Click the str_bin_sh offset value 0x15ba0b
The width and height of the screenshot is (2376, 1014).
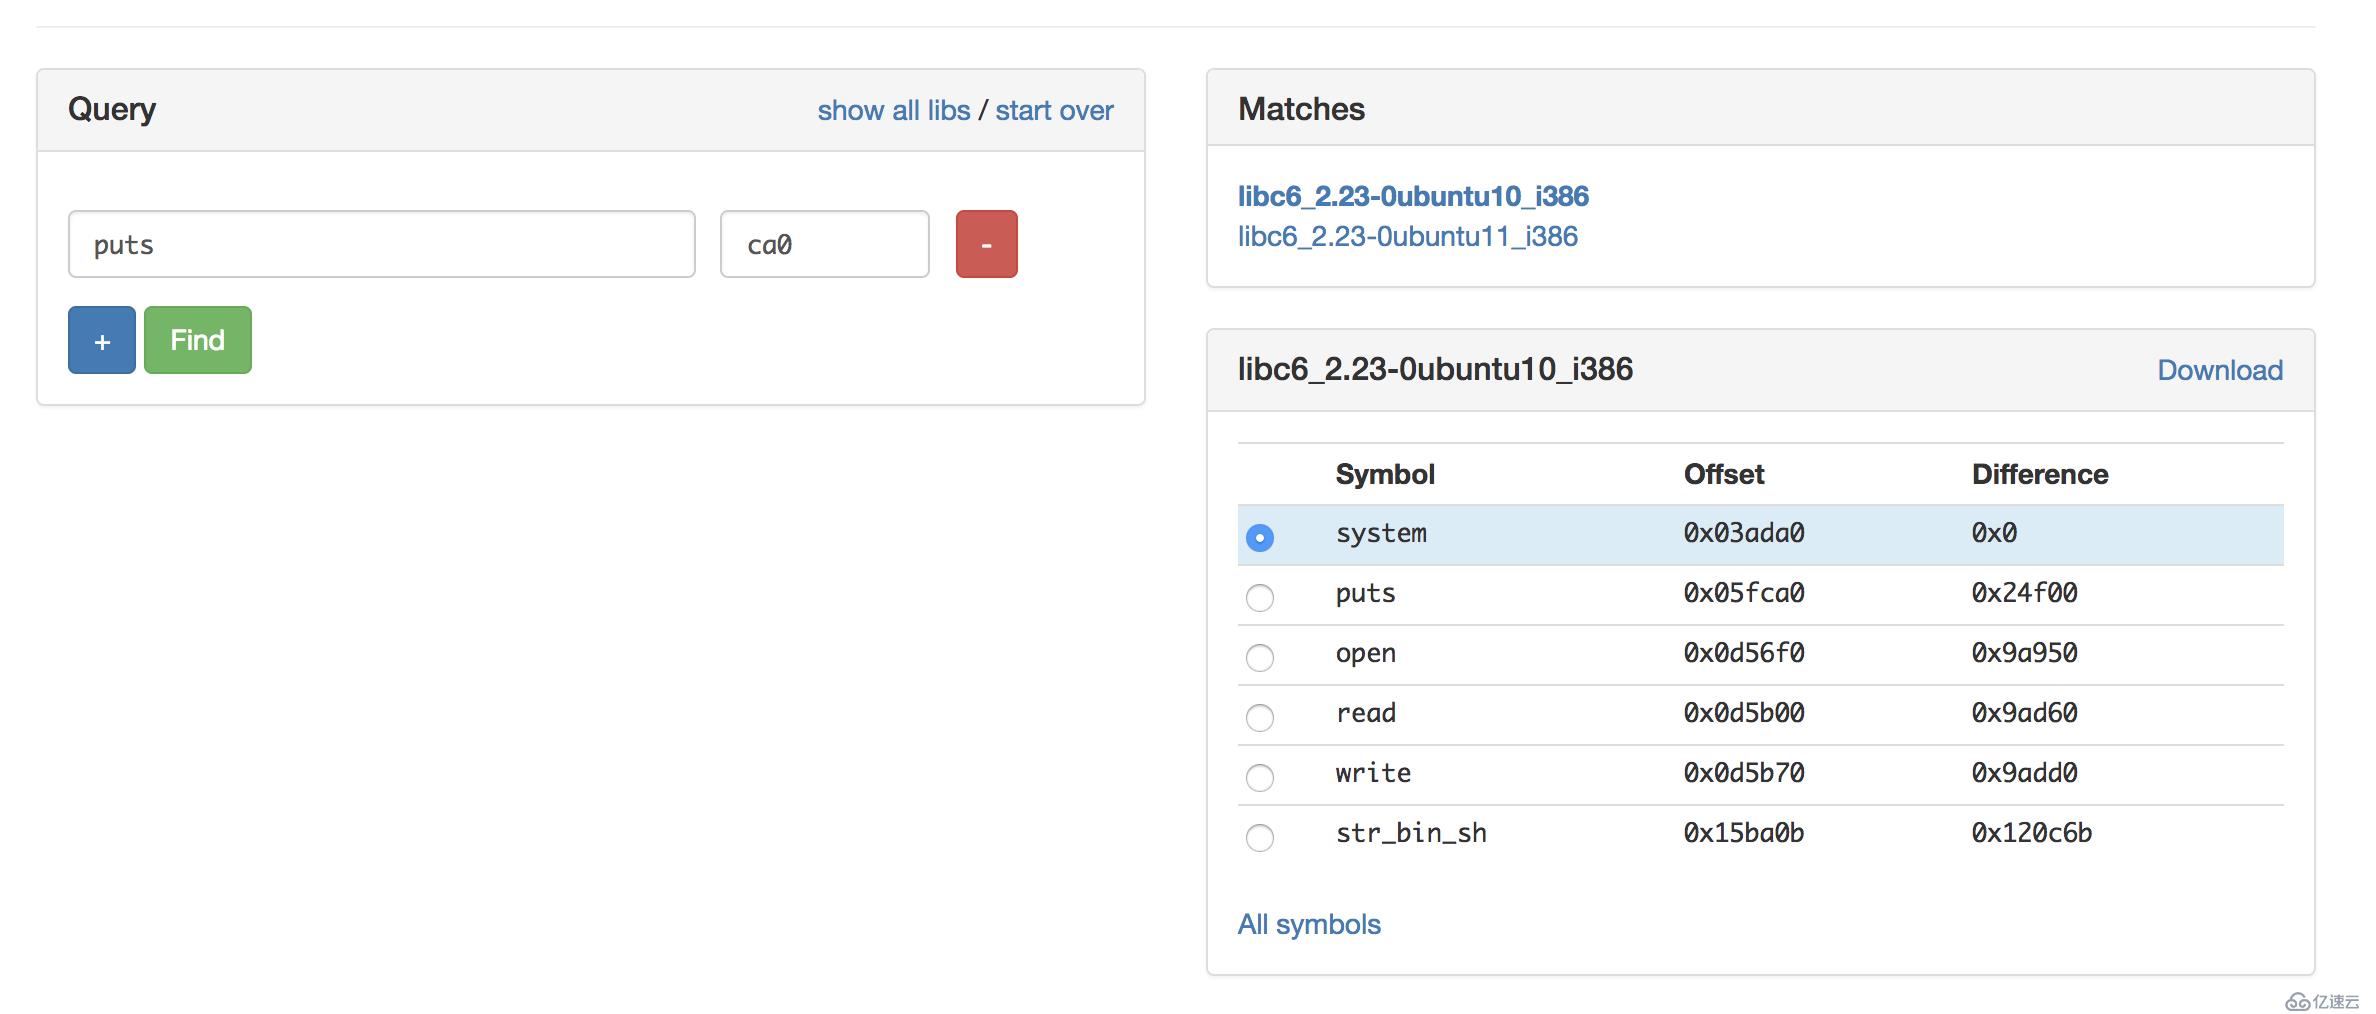click(1744, 833)
